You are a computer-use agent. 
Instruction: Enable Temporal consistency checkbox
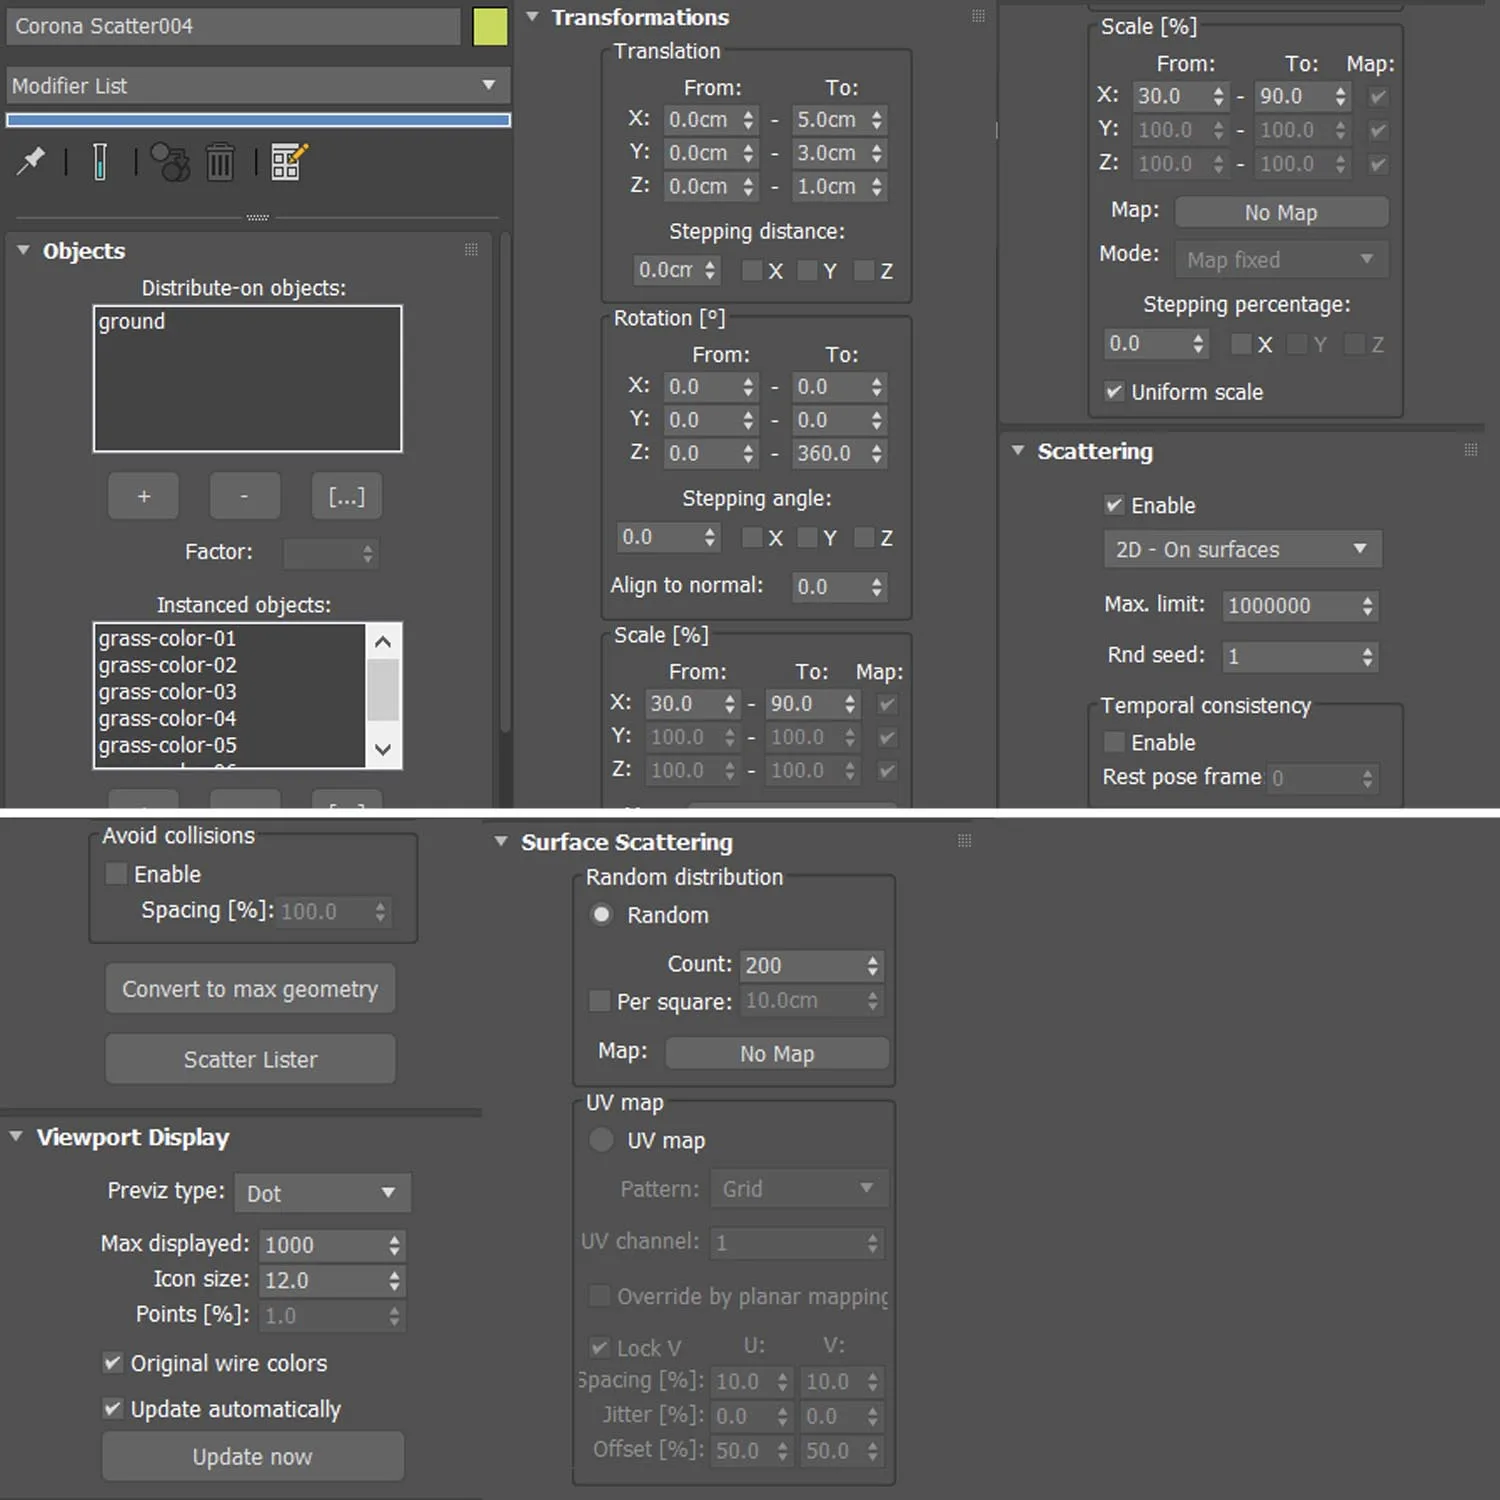pos(1114,741)
